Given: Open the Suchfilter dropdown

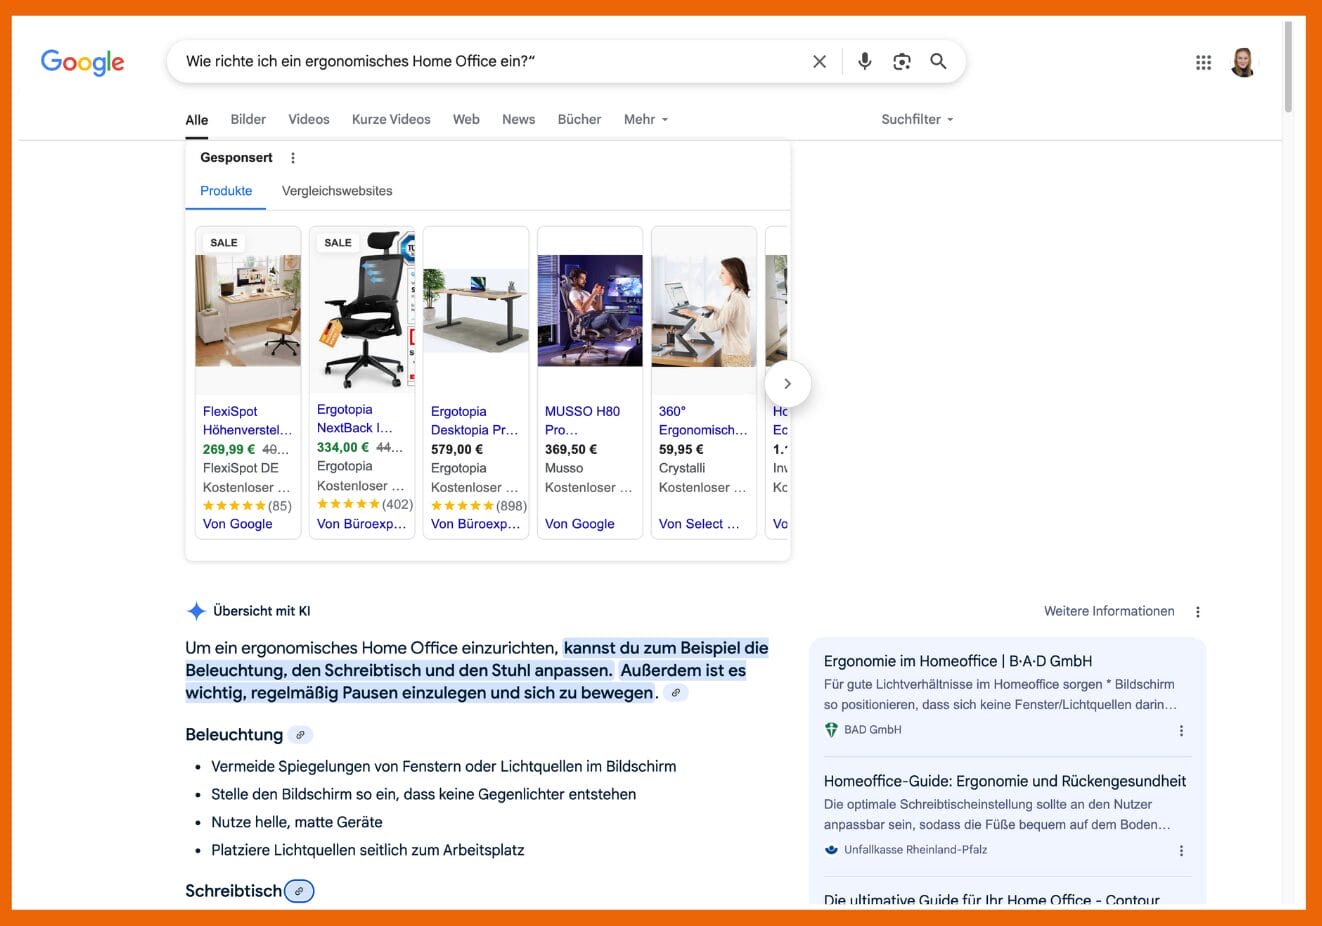Looking at the screenshot, I should coord(916,119).
